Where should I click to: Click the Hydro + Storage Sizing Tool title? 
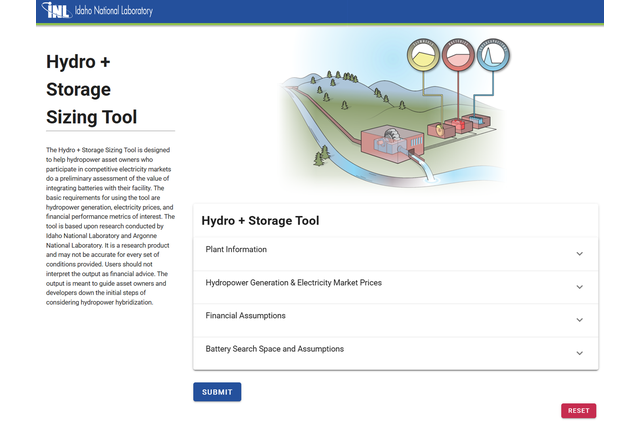91,89
